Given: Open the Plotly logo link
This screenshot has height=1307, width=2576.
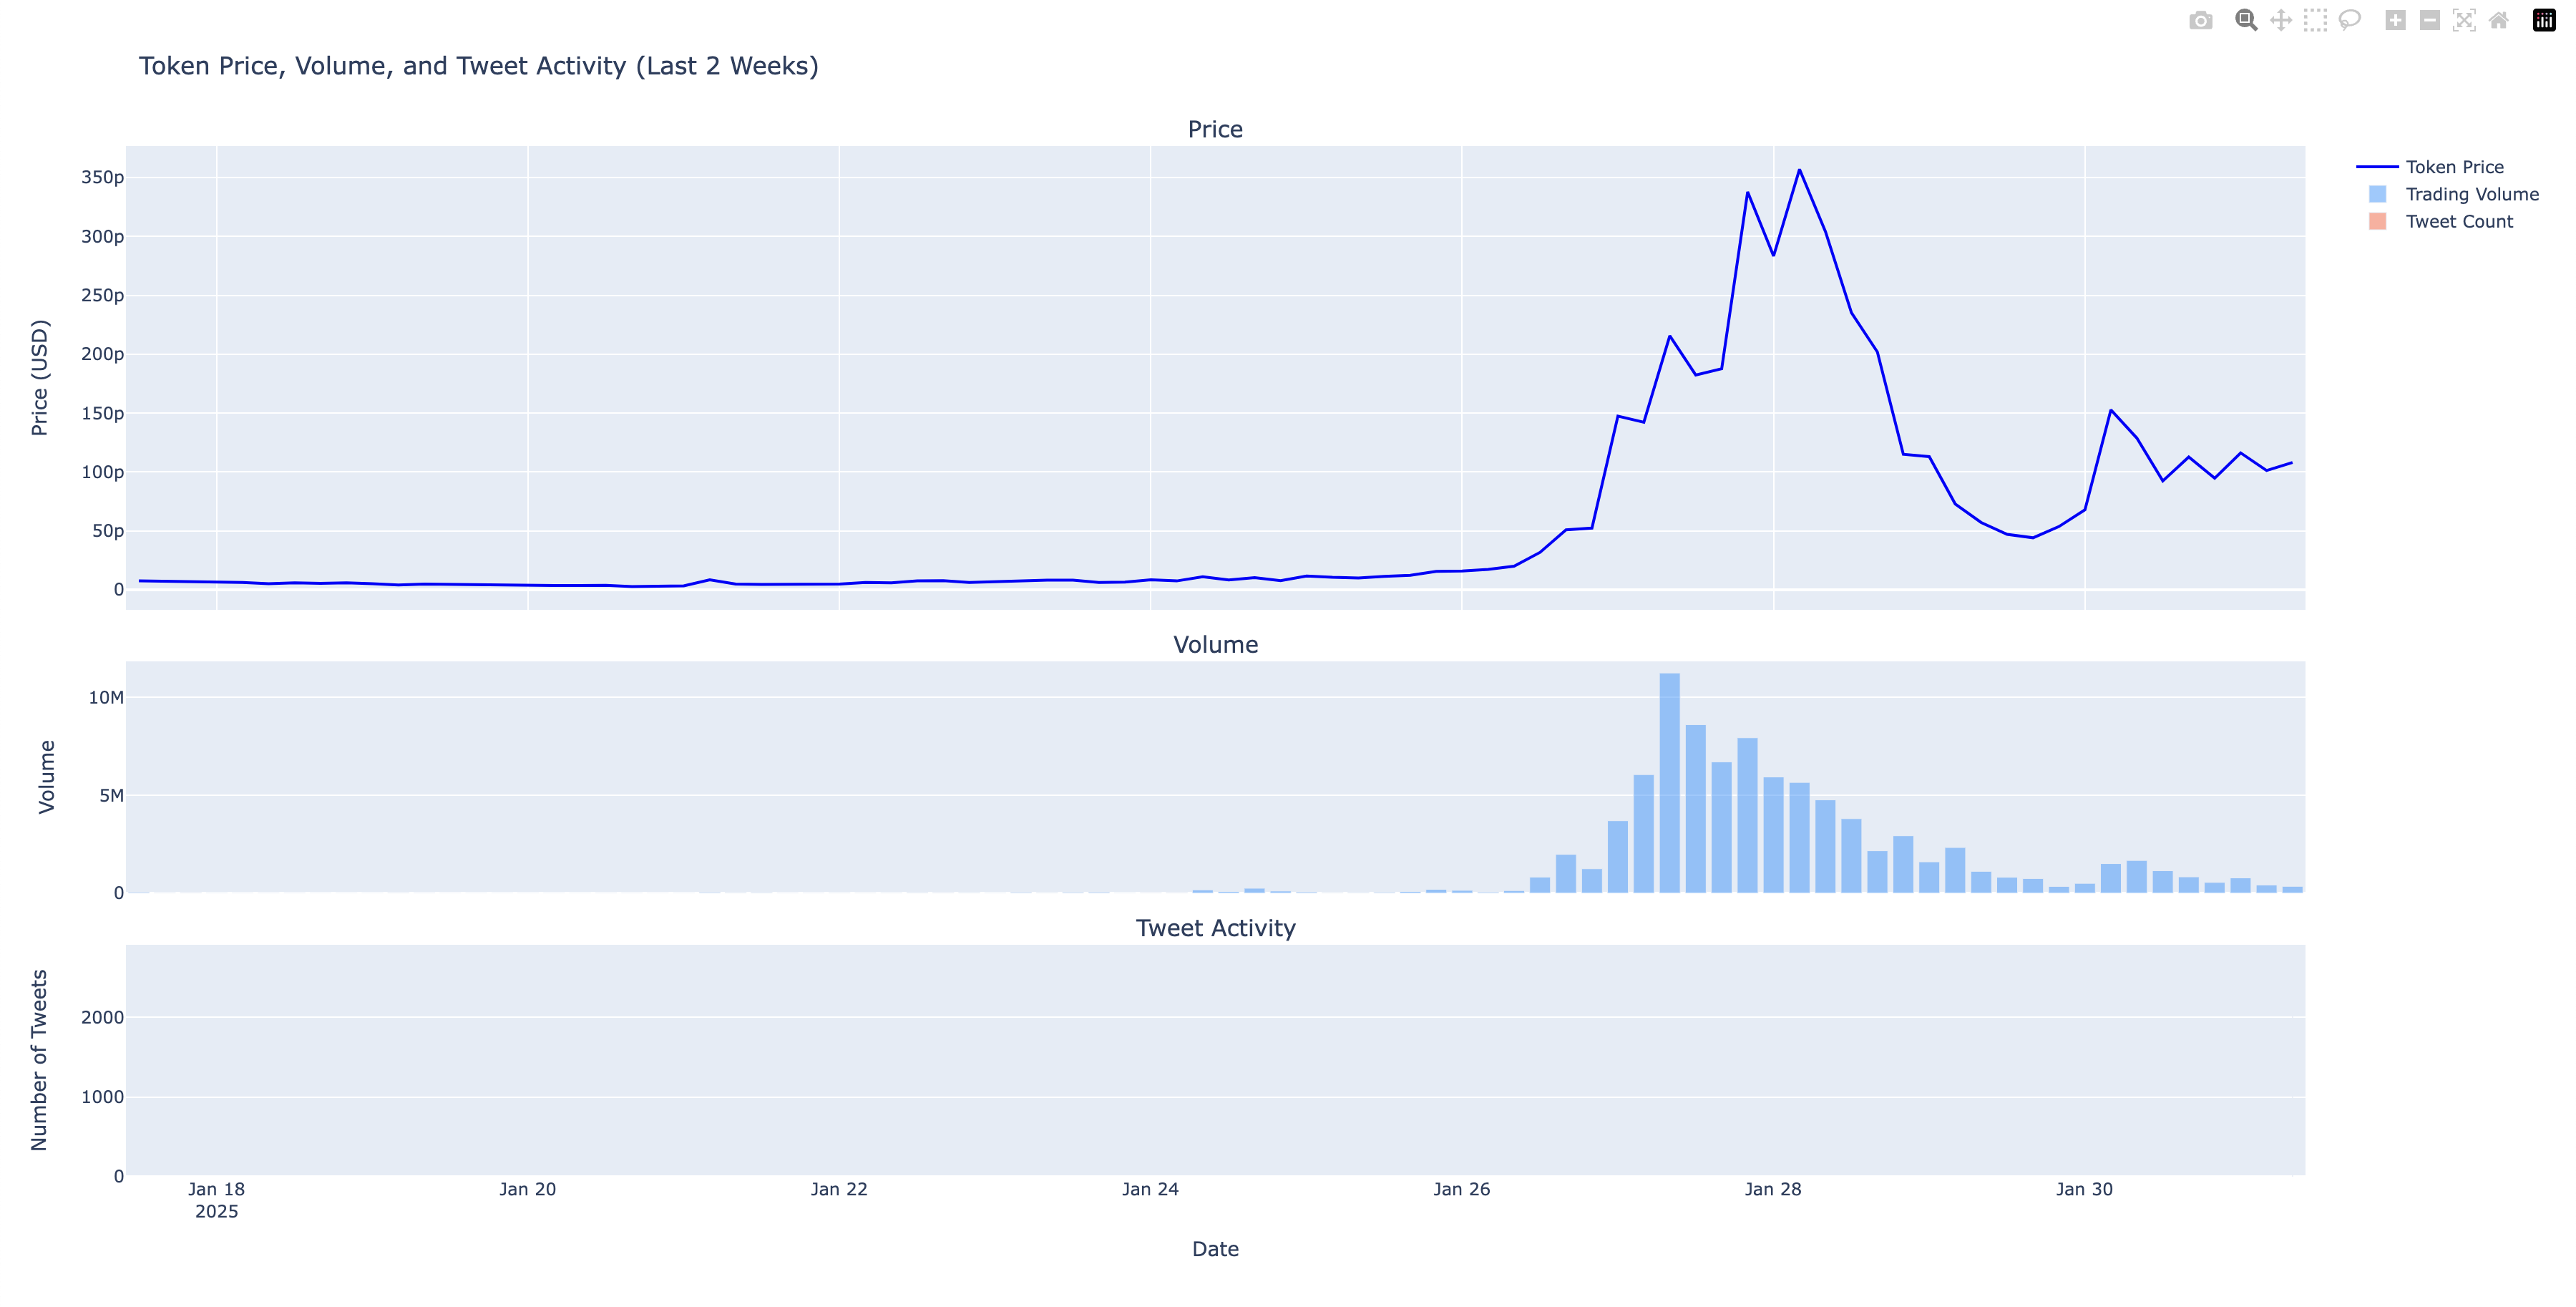Looking at the screenshot, I should [x=2544, y=21].
